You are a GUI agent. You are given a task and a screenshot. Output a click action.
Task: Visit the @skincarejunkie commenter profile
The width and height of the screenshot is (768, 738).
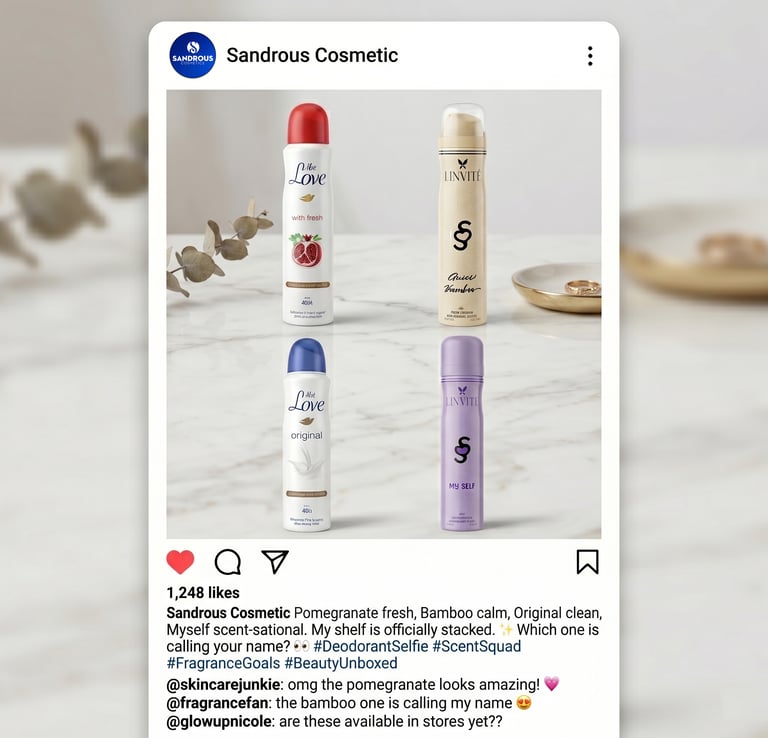coord(223,684)
